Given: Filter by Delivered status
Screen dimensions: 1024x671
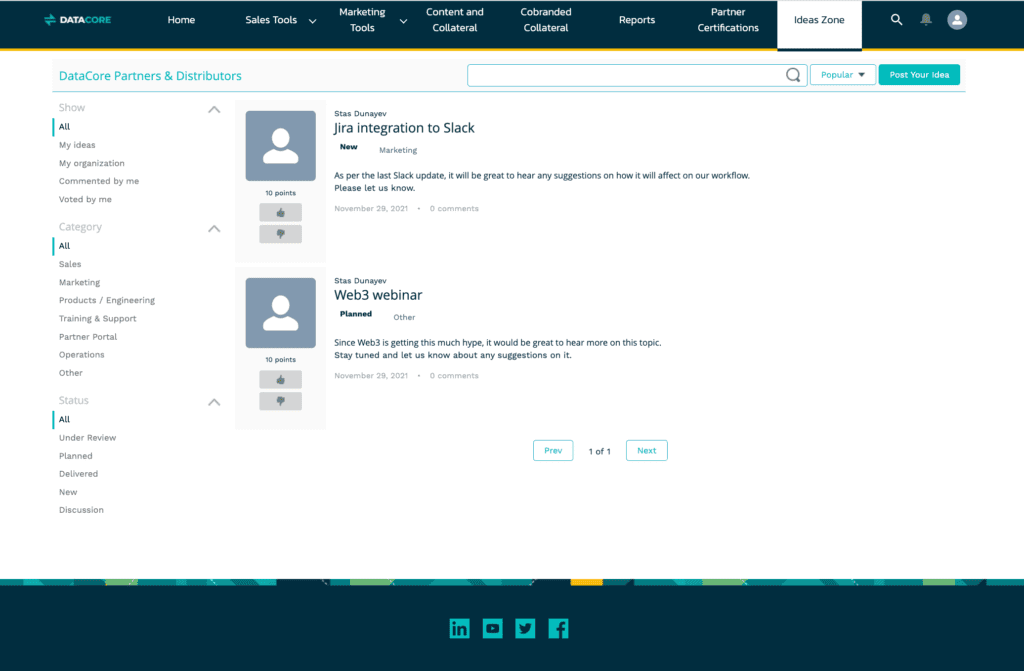Looking at the screenshot, I should [78, 474].
